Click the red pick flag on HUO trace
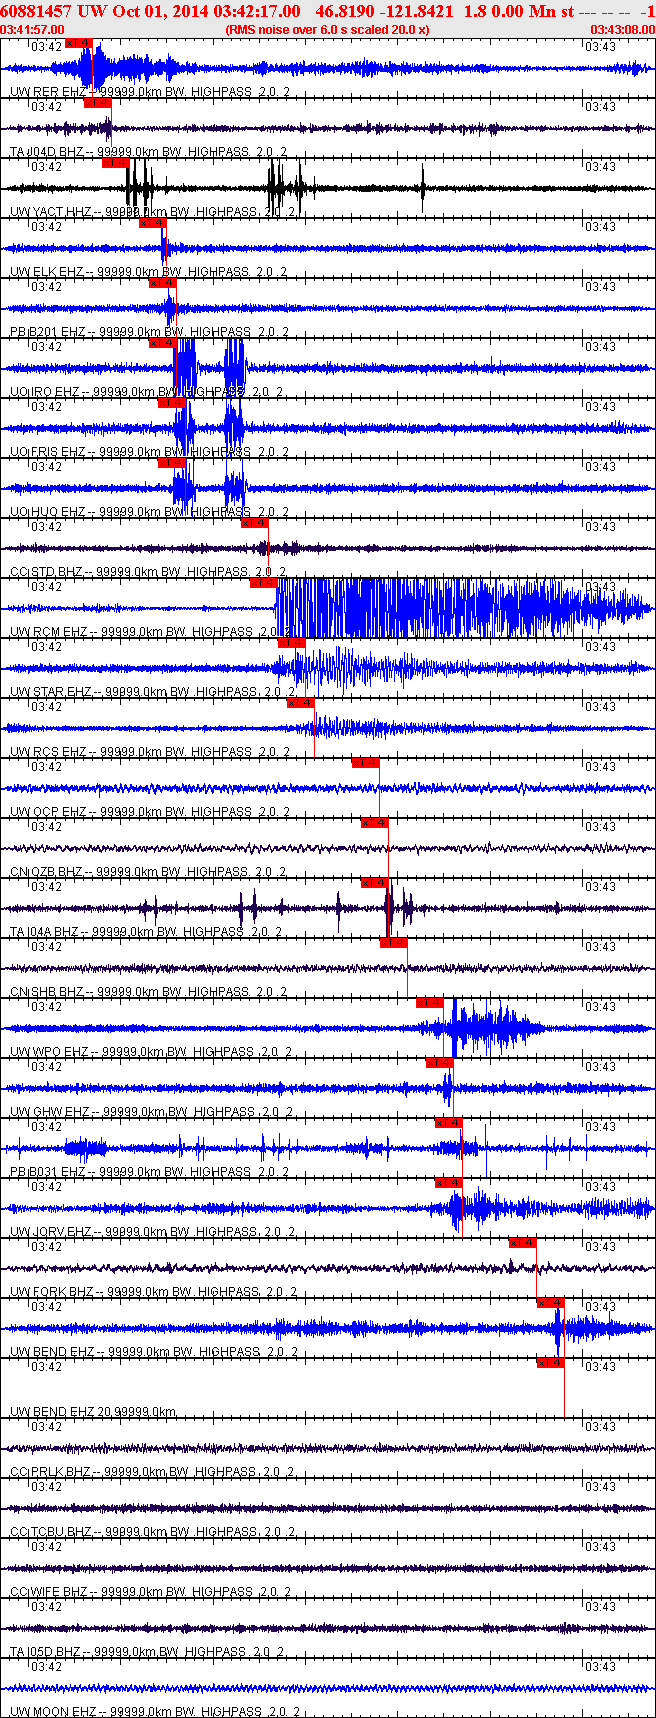 pyautogui.click(x=171, y=463)
